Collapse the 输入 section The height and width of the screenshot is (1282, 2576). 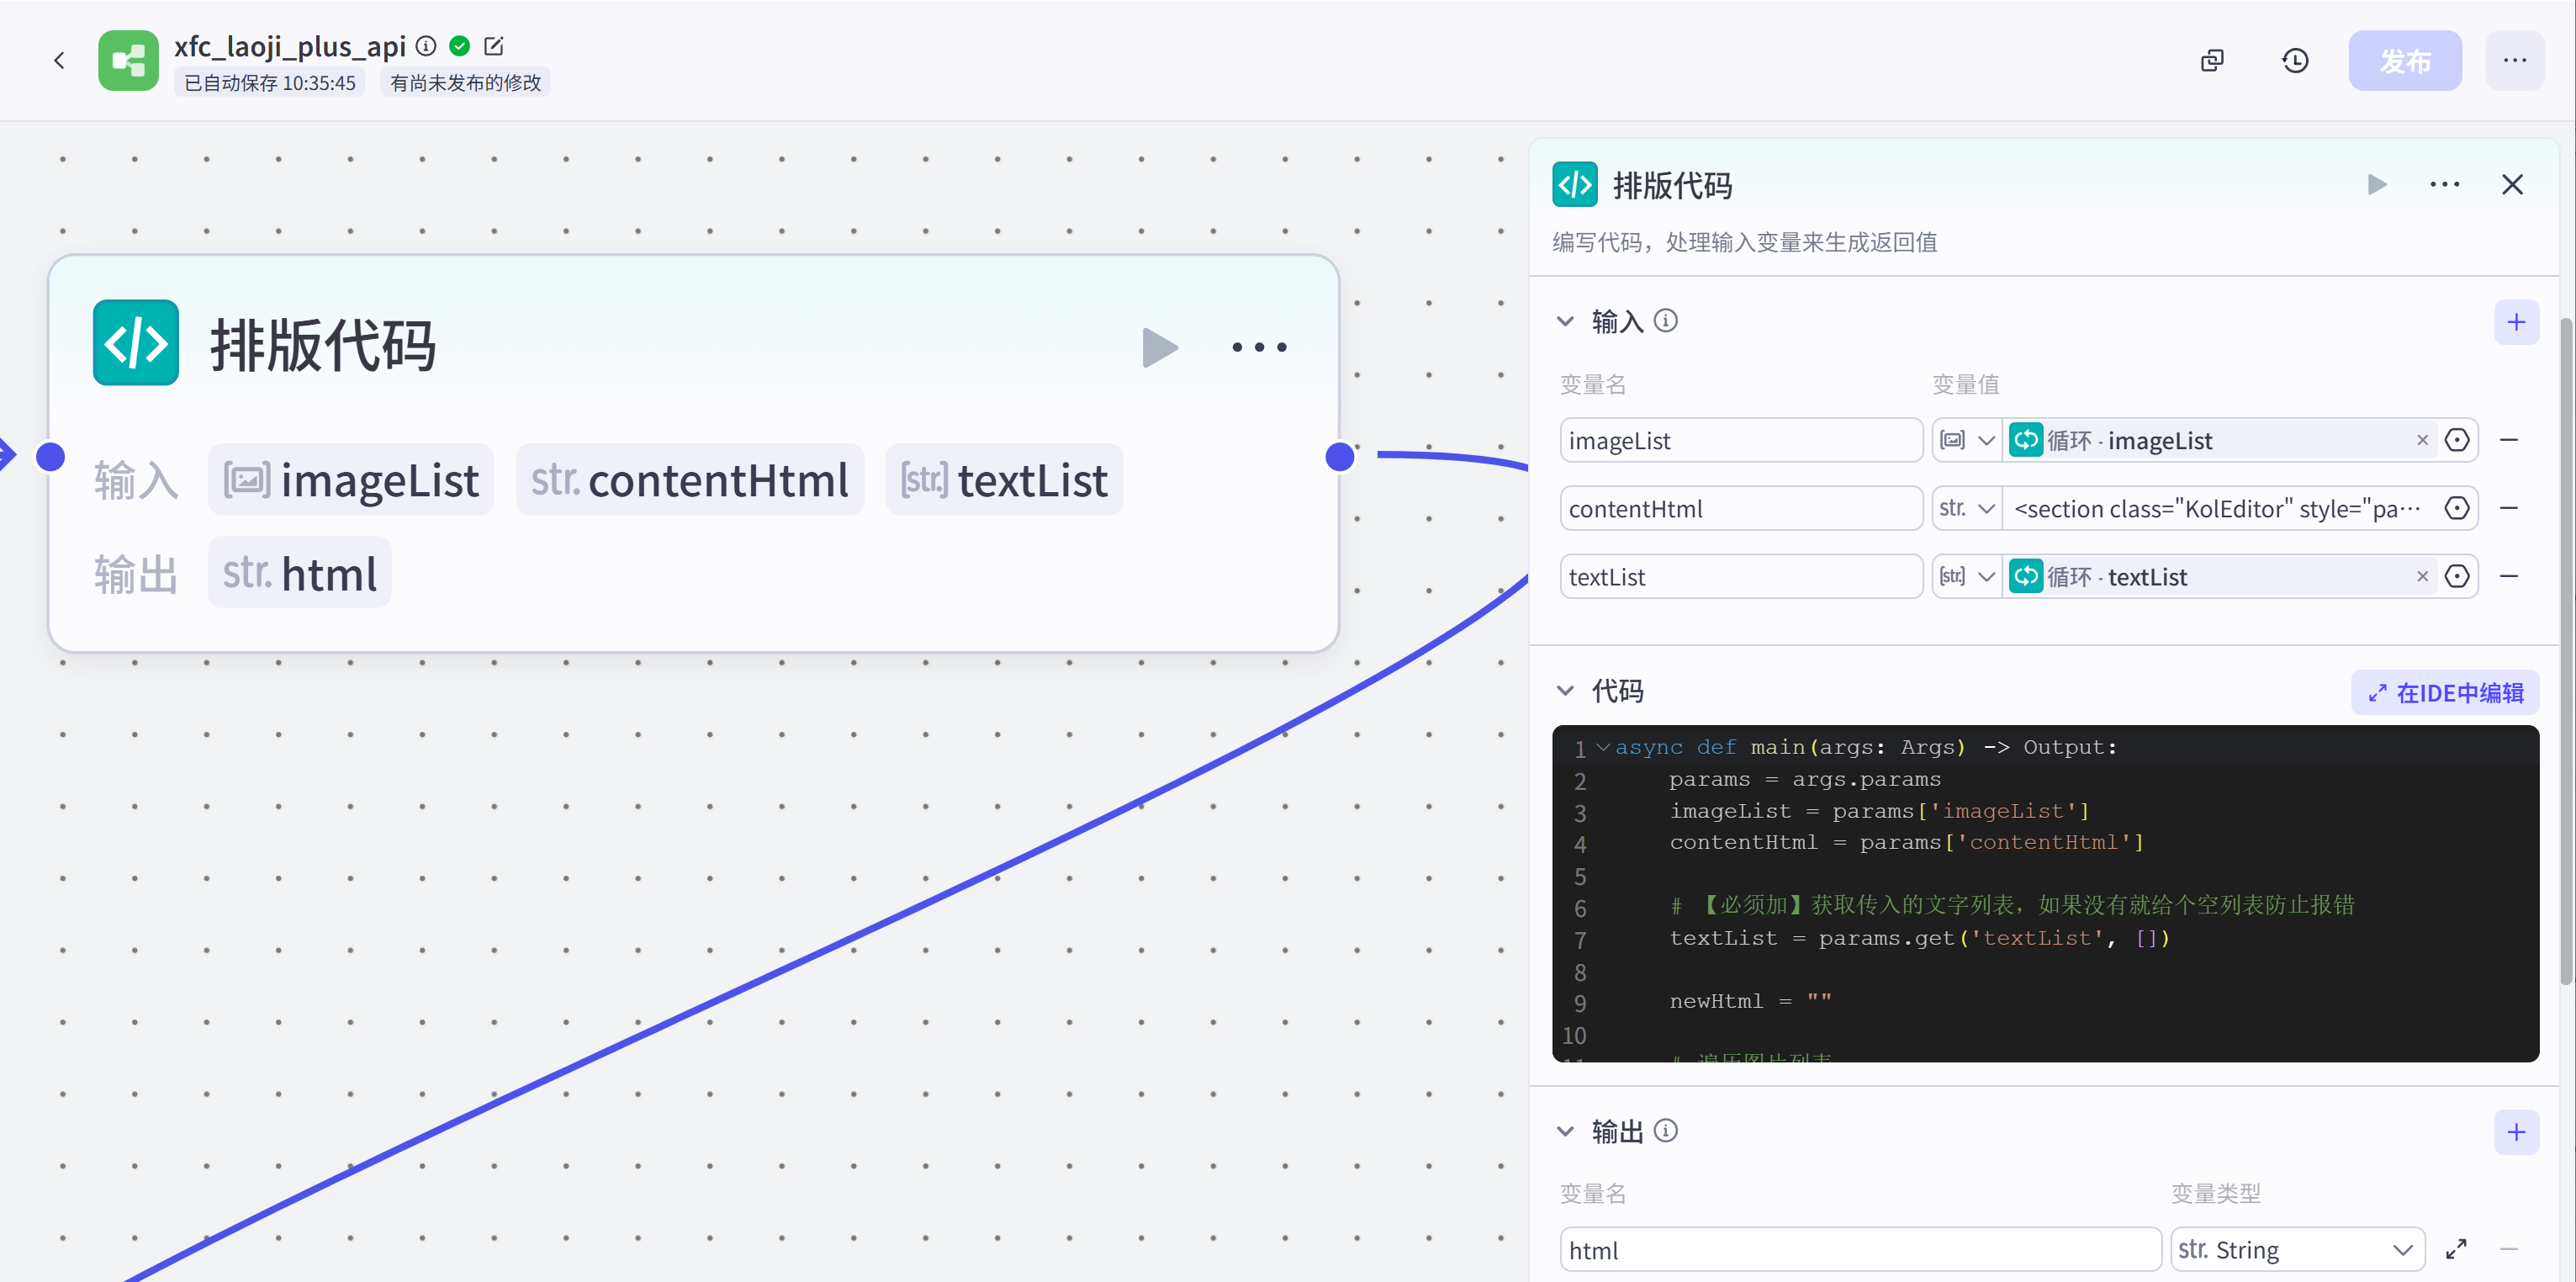coord(1565,321)
